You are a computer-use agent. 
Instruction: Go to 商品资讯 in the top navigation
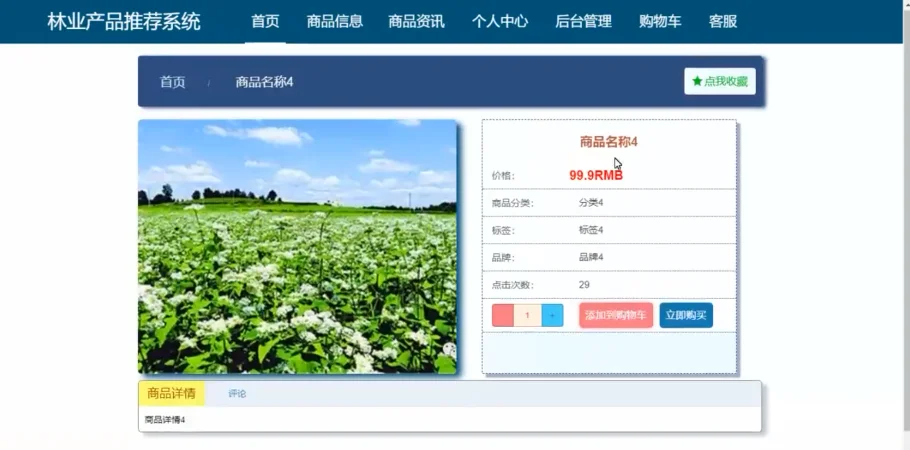coord(417,21)
